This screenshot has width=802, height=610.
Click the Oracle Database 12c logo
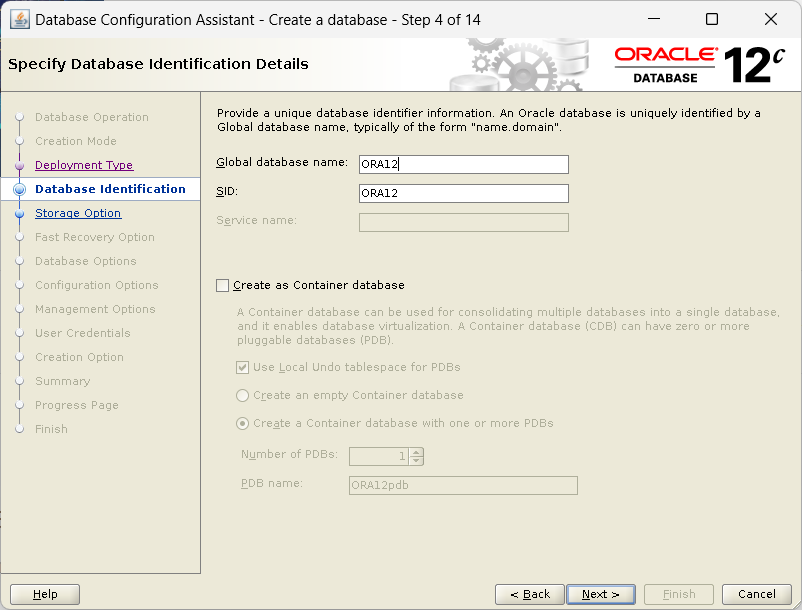(x=699, y=65)
